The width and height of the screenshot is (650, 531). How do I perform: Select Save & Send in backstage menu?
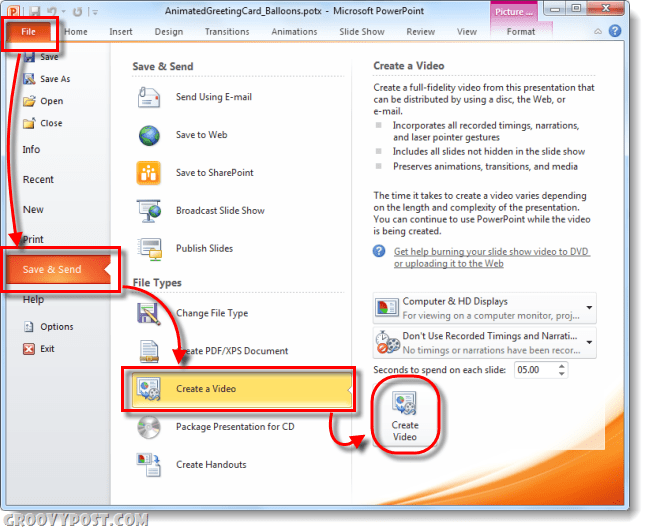tap(58, 269)
